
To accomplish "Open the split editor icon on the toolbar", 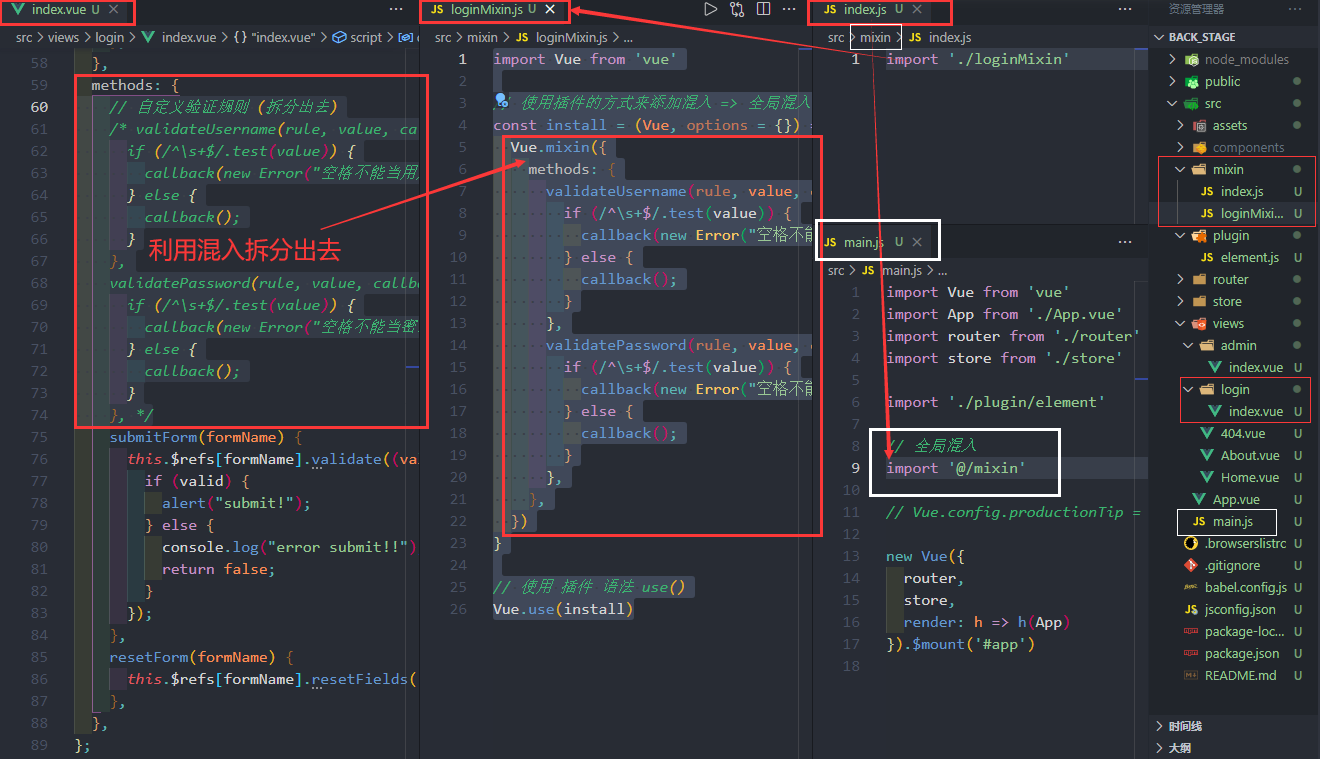I will [764, 10].
